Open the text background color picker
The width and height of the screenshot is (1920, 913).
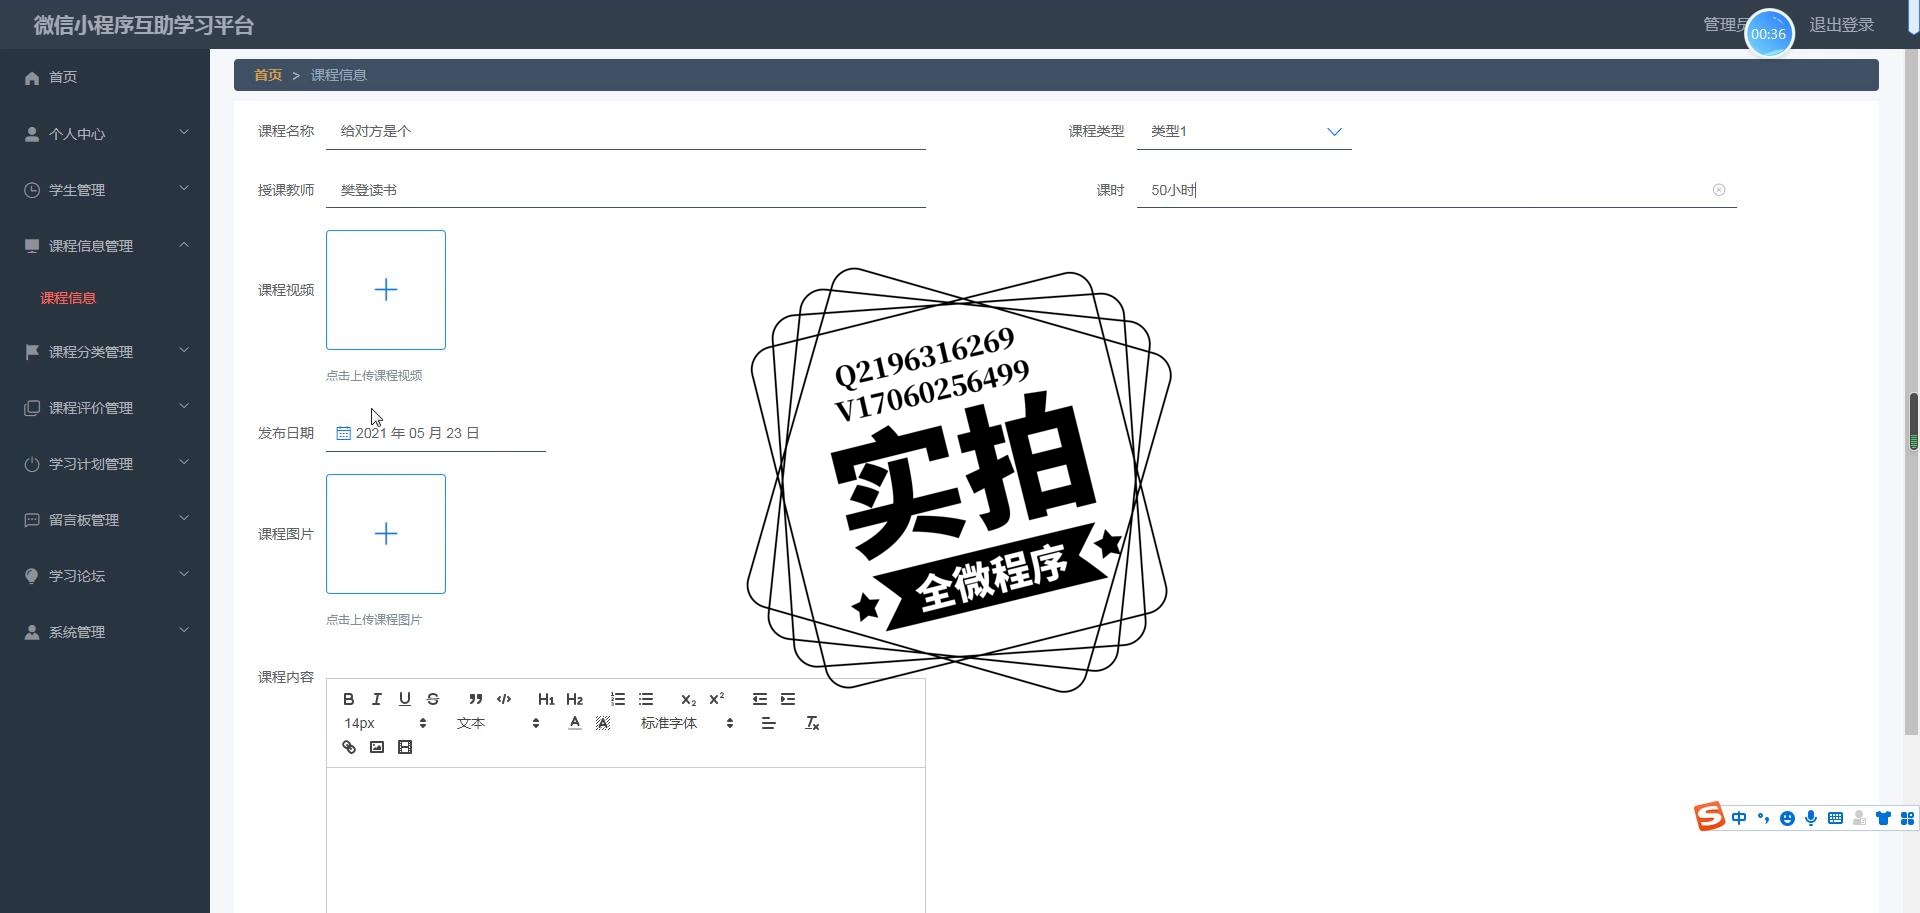pyautogui.click(x=603, y=723)
